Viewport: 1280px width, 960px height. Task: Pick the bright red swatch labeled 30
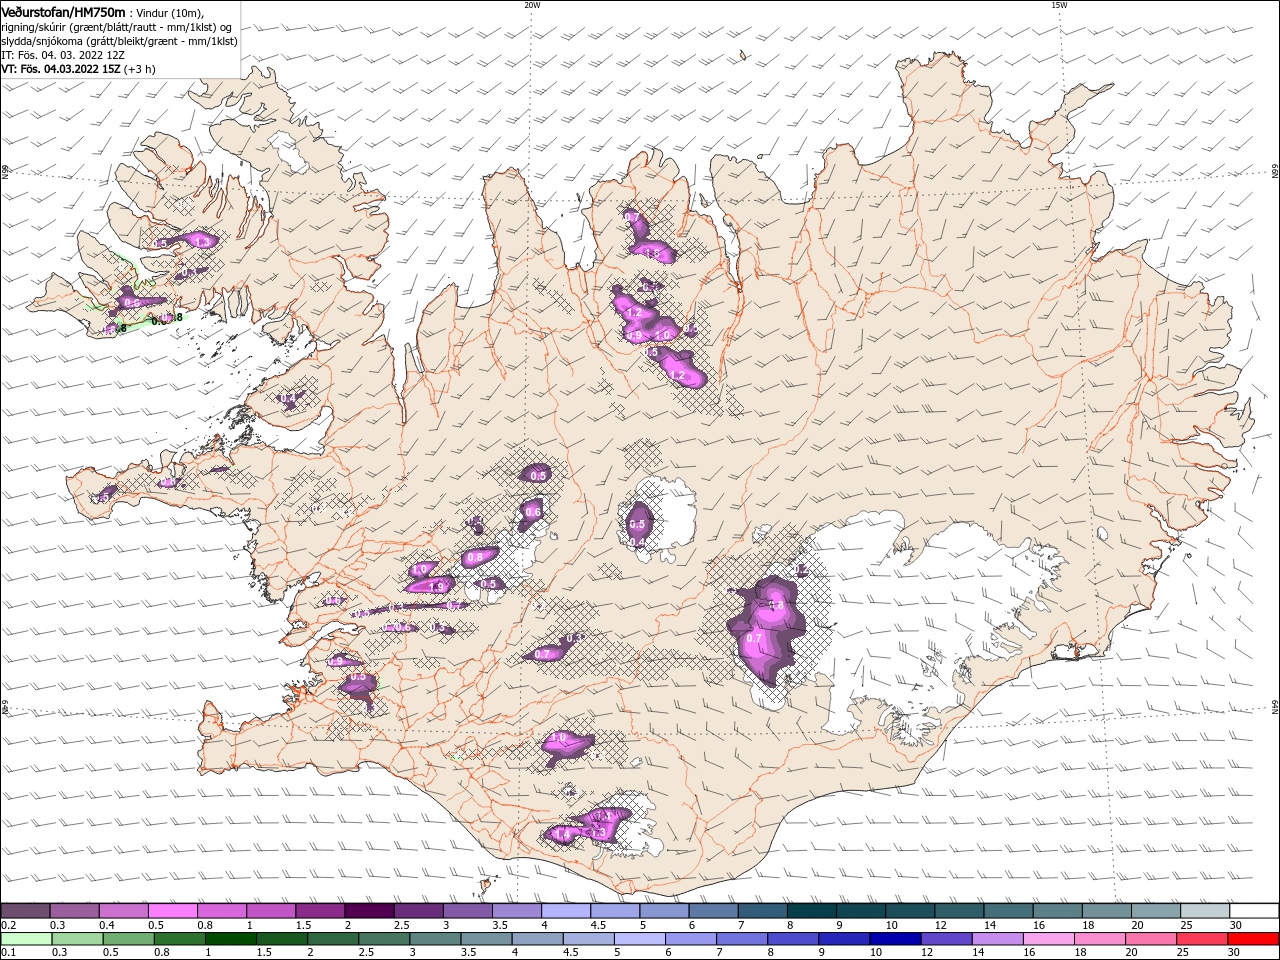coord(1252,939)
